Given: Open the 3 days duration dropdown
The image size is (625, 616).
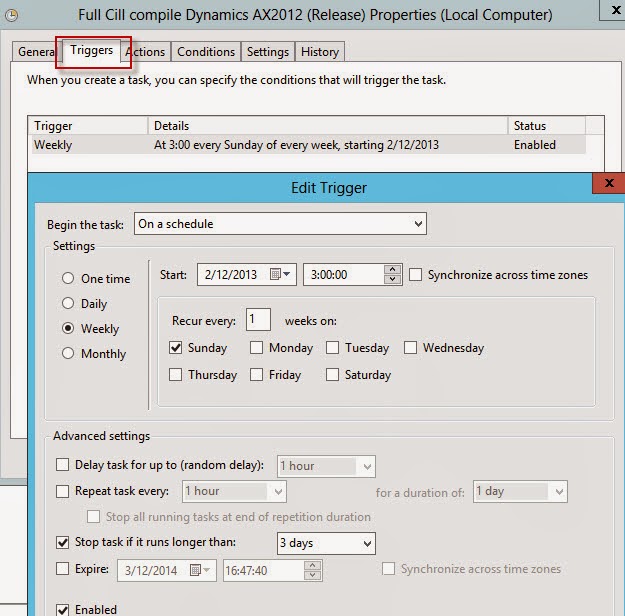Looking at the screenshot, I should pos(326,543).
